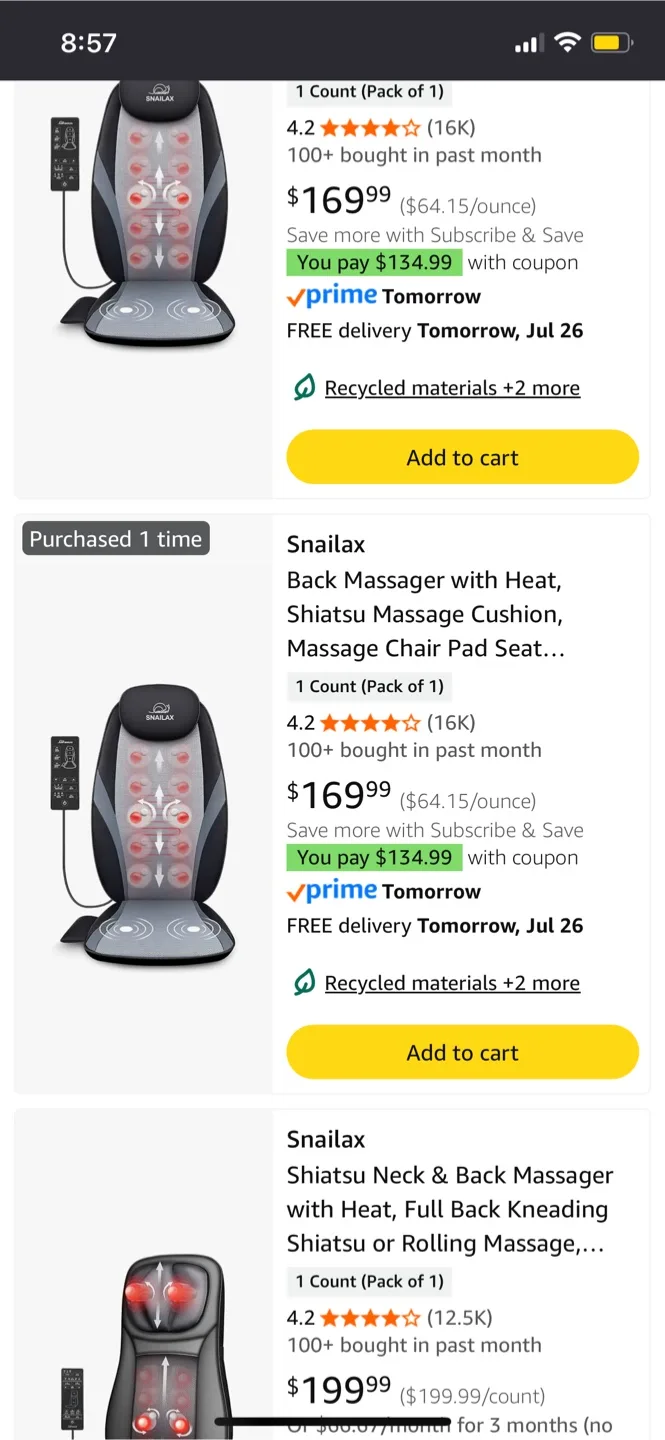Screen dimensions: 665x1440
Task: Click the Purchased 1 time badge
Action: tap(115, 538)
